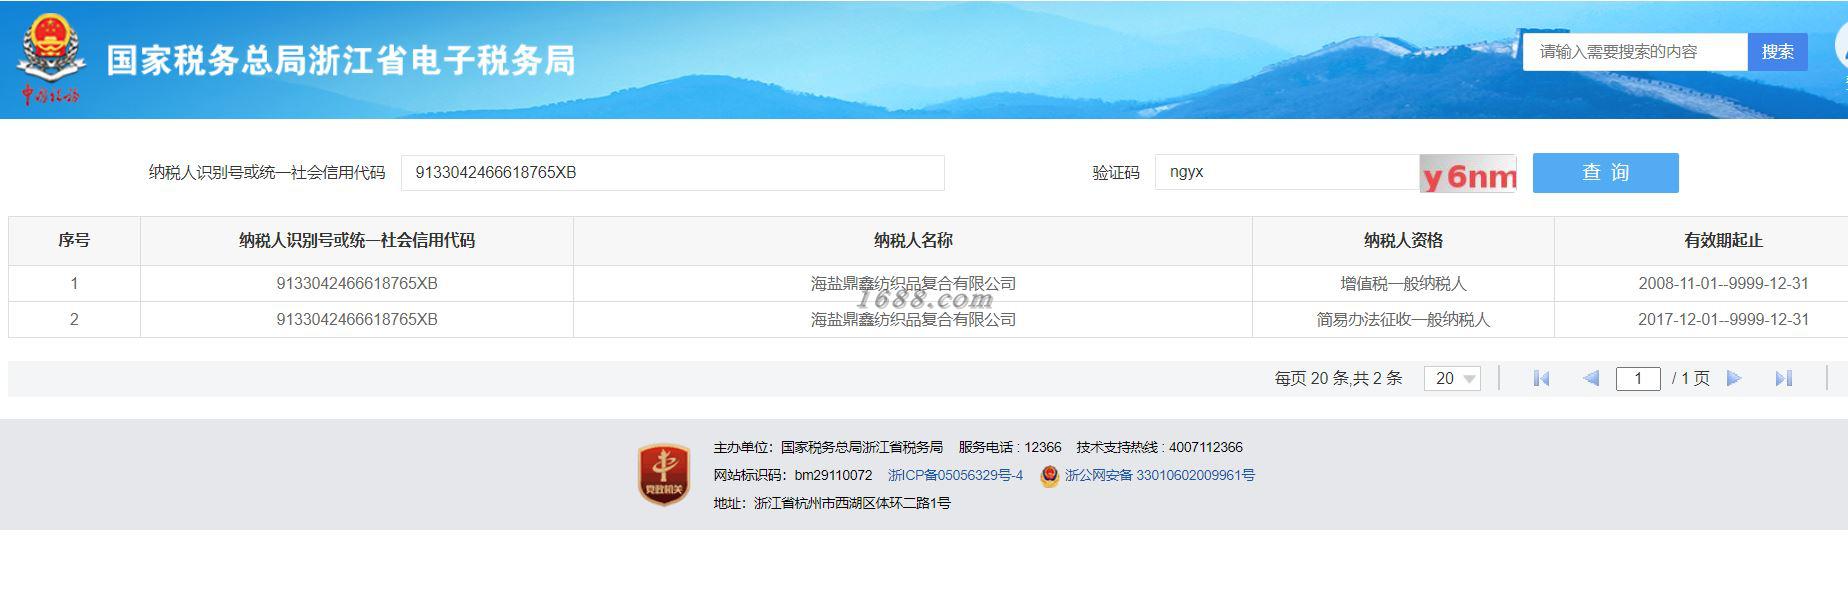Click the / 1 页 total pages text

click(x=1690, y=378)
